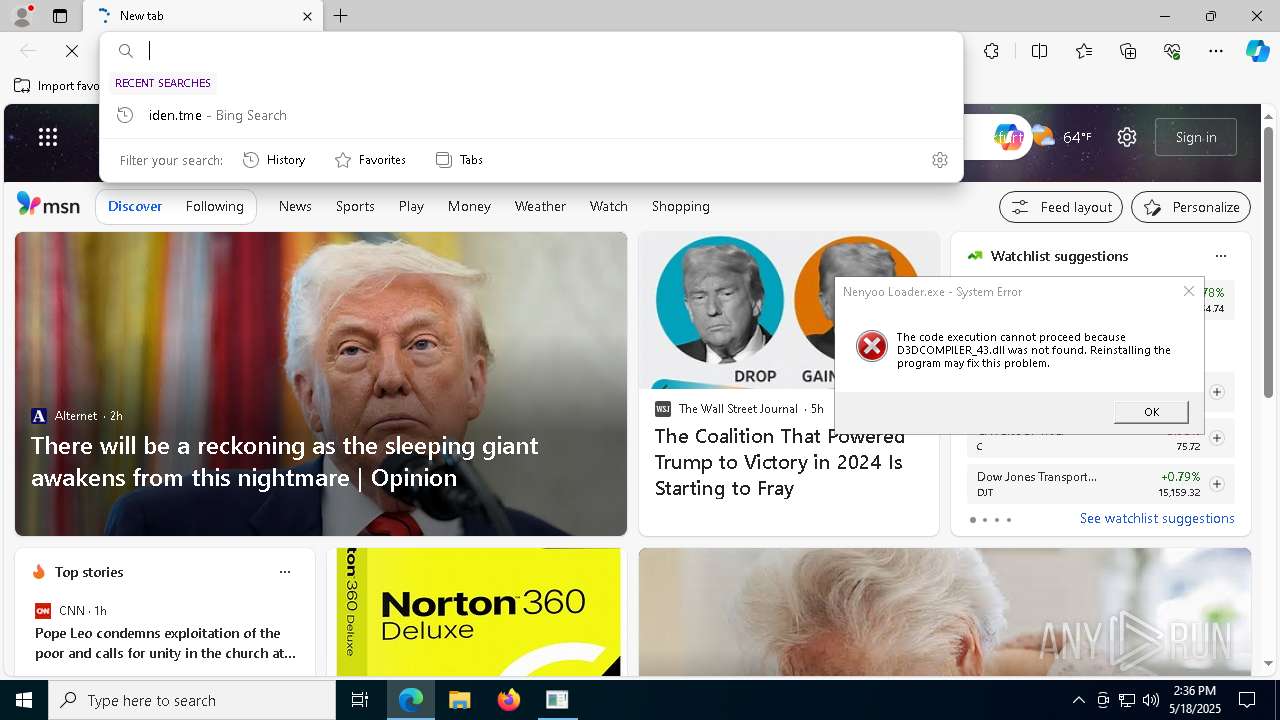This screenshot has width=1280, height=720.
Task: Open the volume control tray icon
Action: point(1150,700)
